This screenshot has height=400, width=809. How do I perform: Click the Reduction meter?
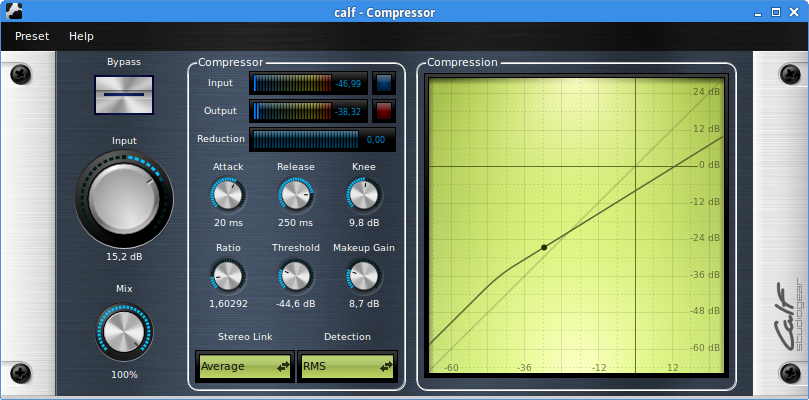(322, 139)
